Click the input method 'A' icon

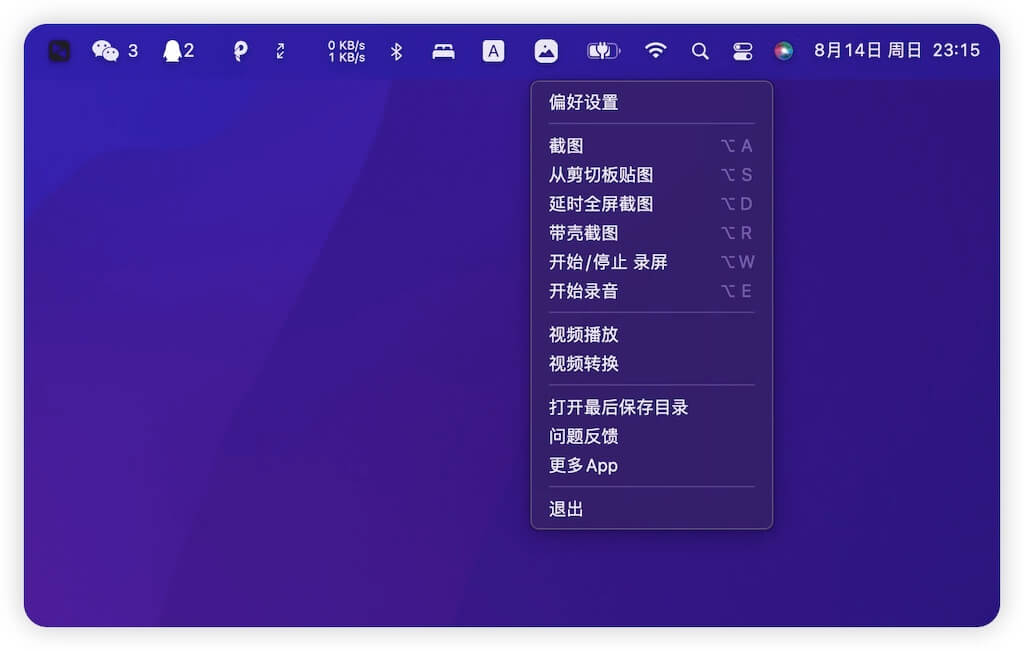[x=494, y=51]
